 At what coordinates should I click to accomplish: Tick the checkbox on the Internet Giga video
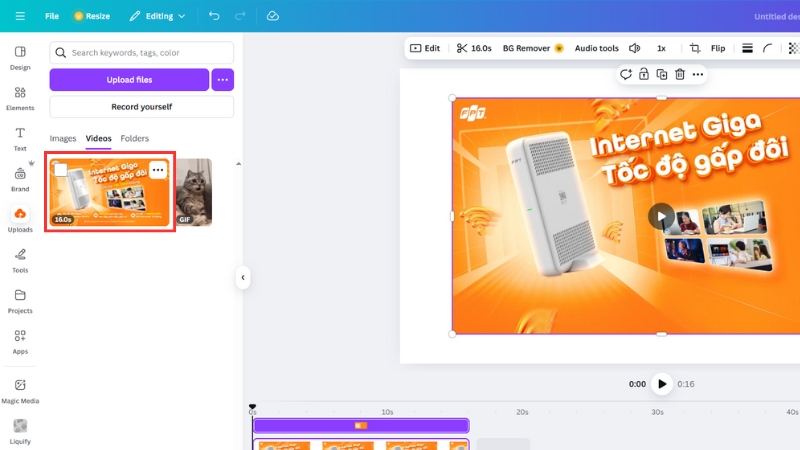pos(61,170)
